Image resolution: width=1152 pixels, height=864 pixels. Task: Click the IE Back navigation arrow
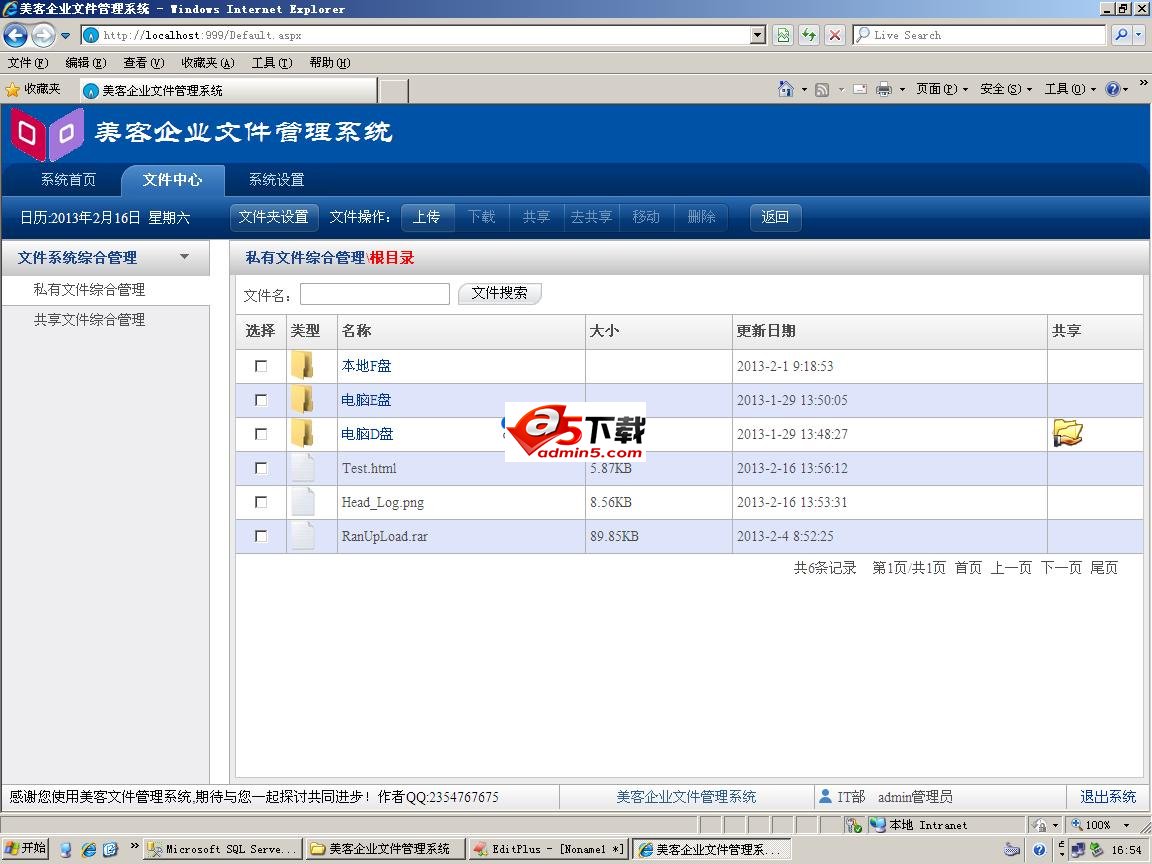(15, 35)
